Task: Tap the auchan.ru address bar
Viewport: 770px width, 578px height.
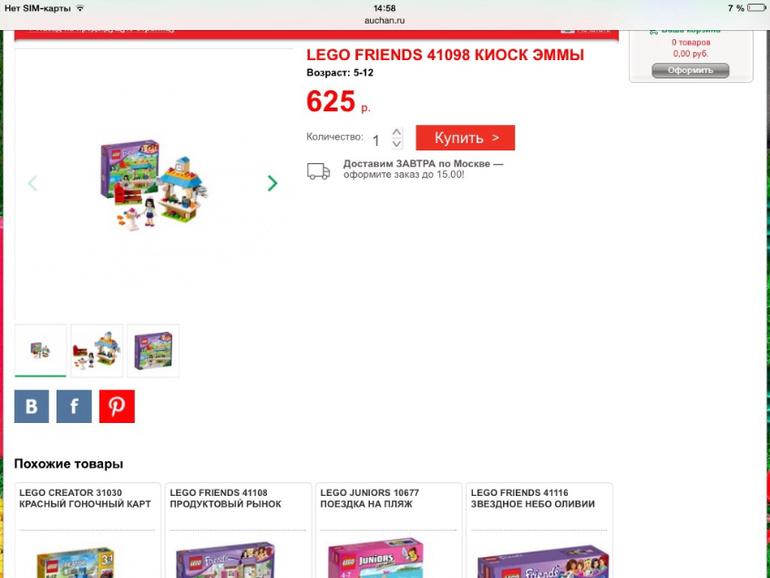Action: (385, 21)
